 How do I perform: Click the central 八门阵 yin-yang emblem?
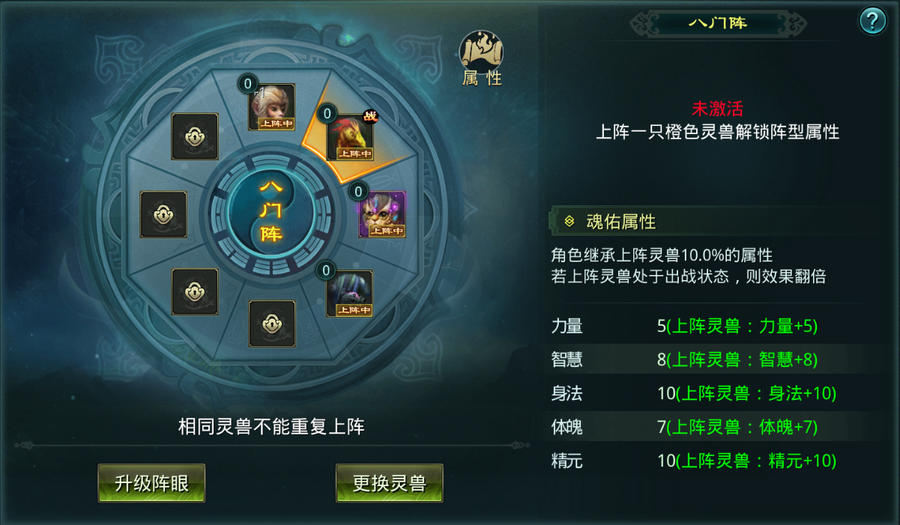(x=271, y=213)
